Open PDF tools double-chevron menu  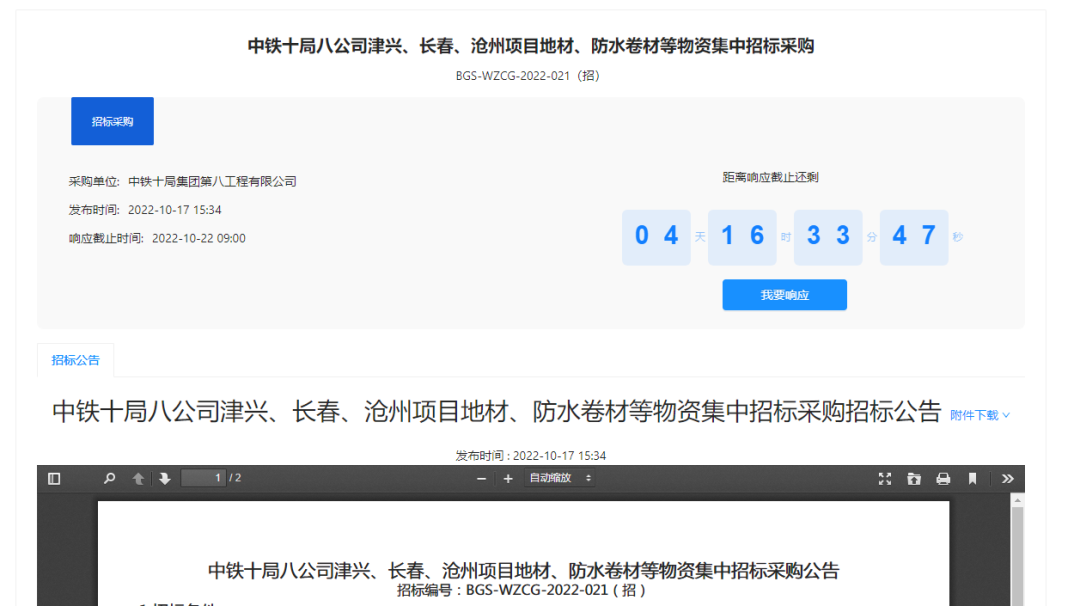1008,479
